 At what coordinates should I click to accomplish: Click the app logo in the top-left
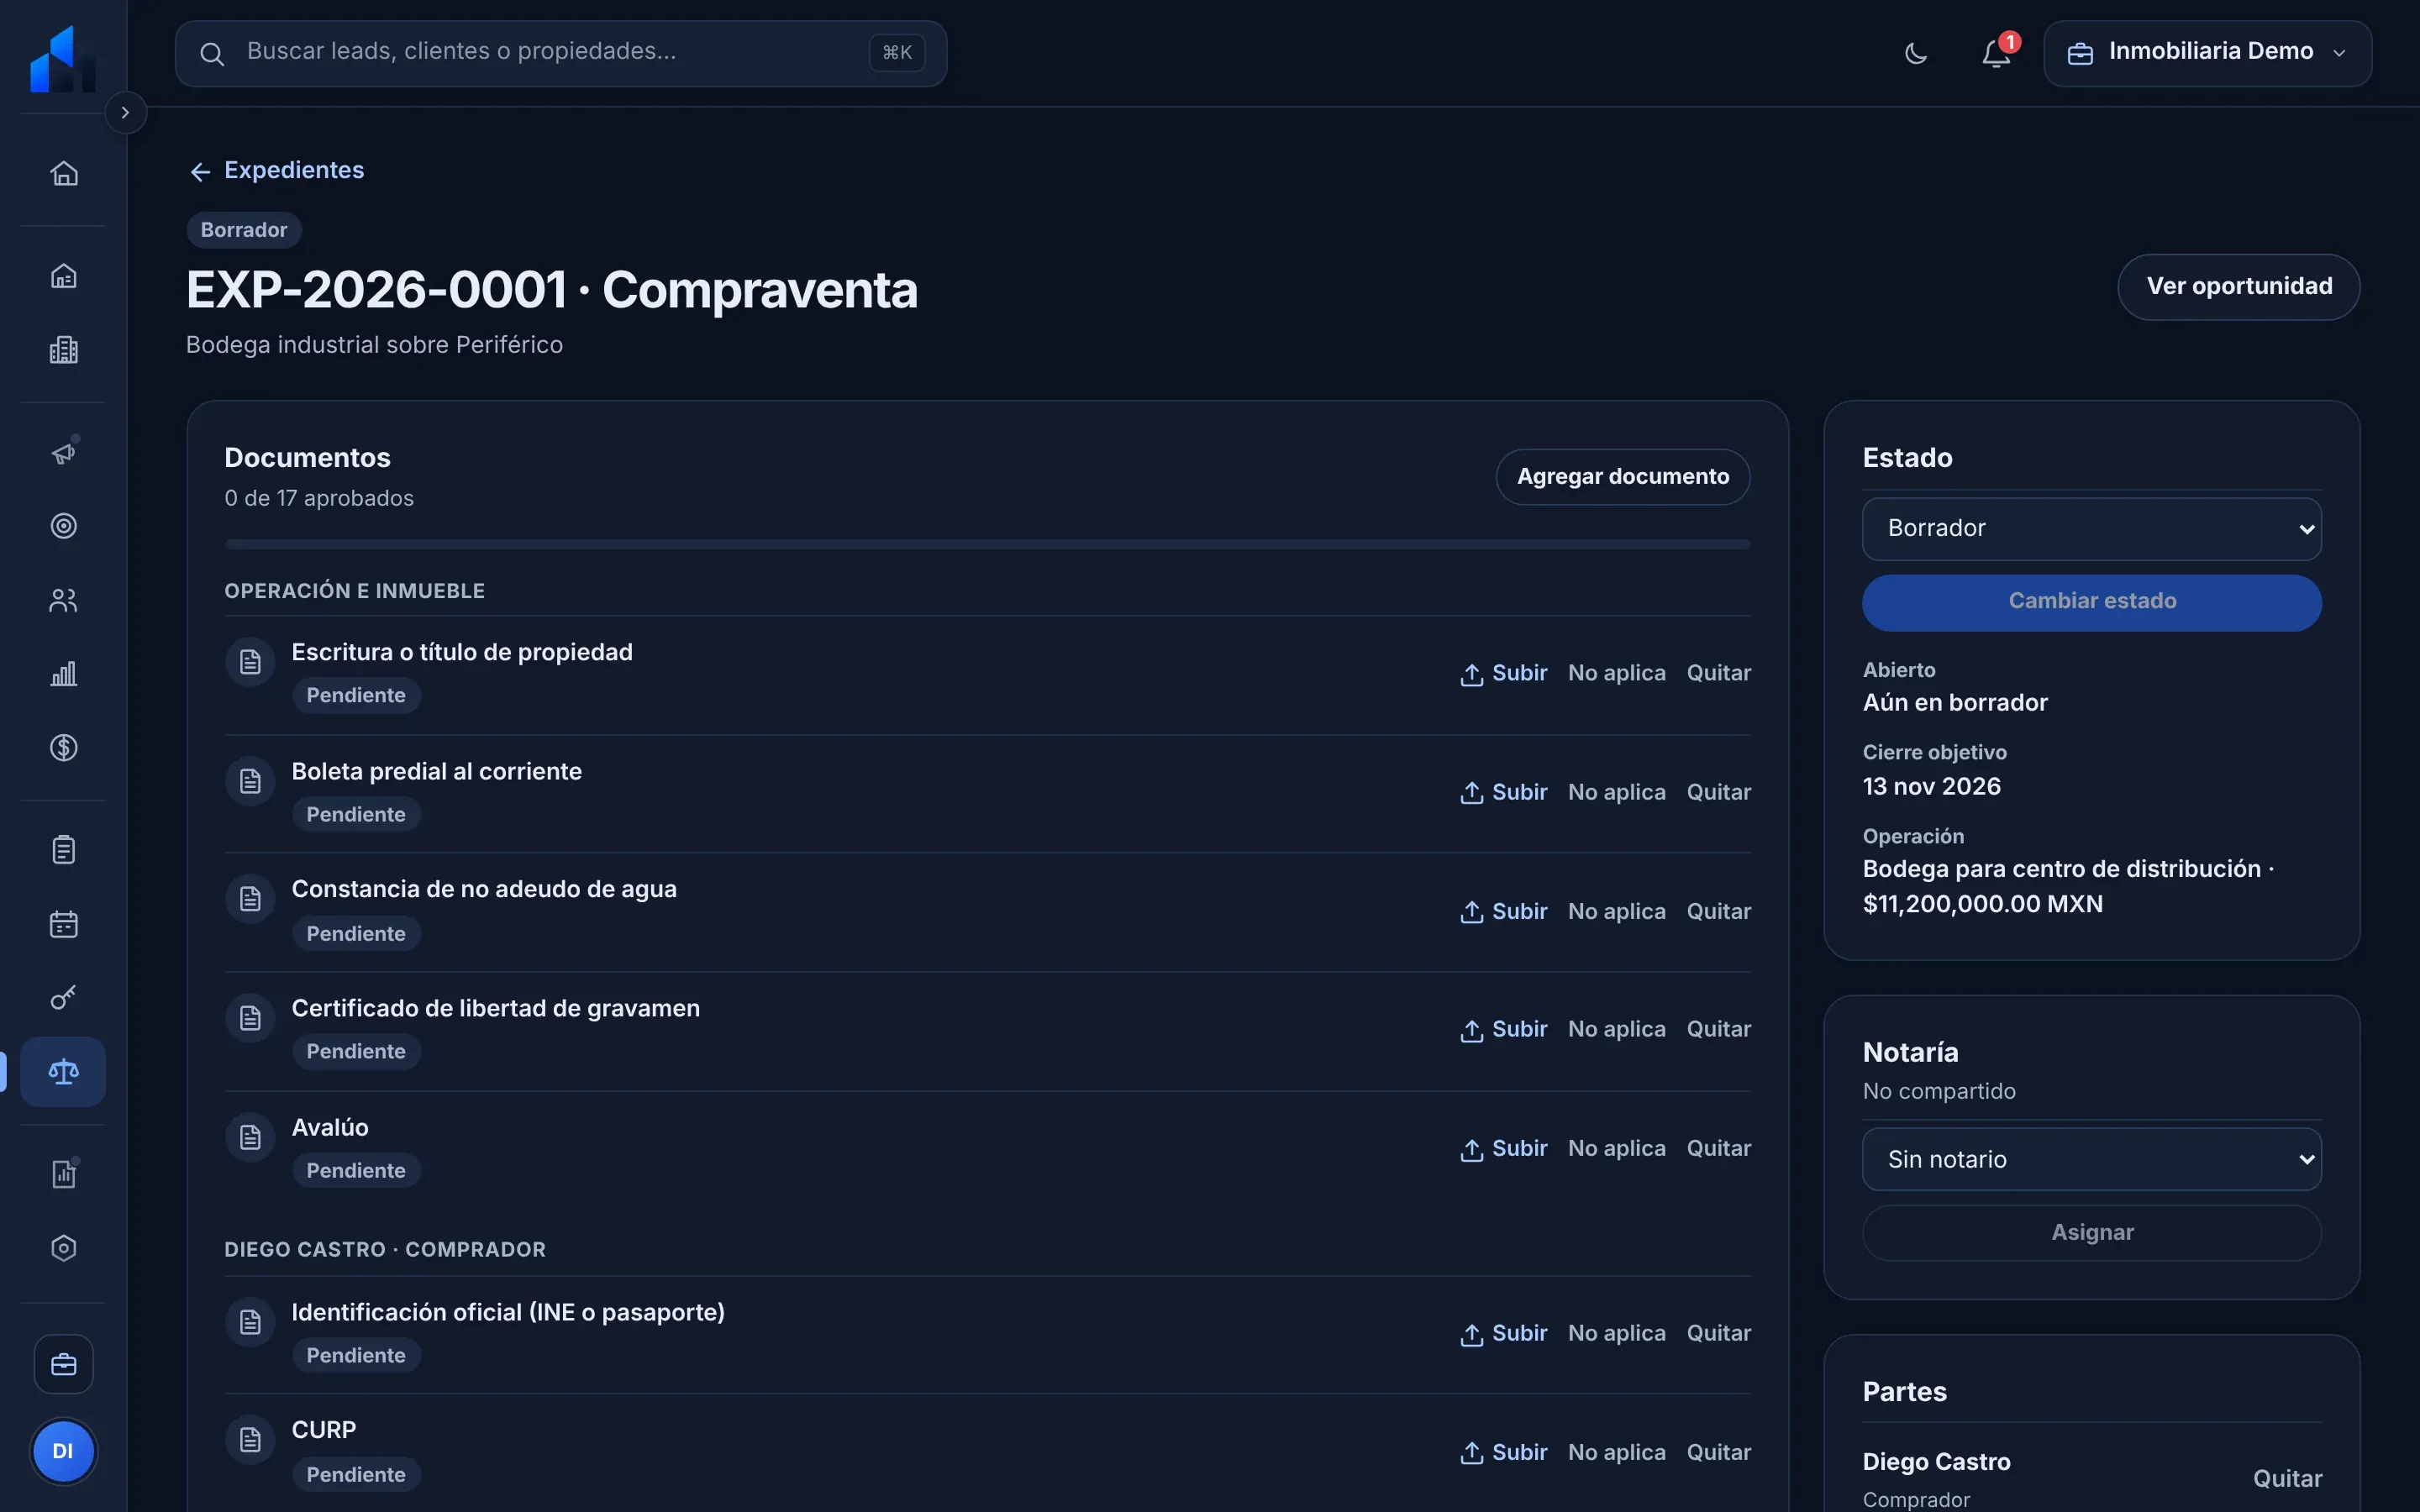click(x=63, y=59)
